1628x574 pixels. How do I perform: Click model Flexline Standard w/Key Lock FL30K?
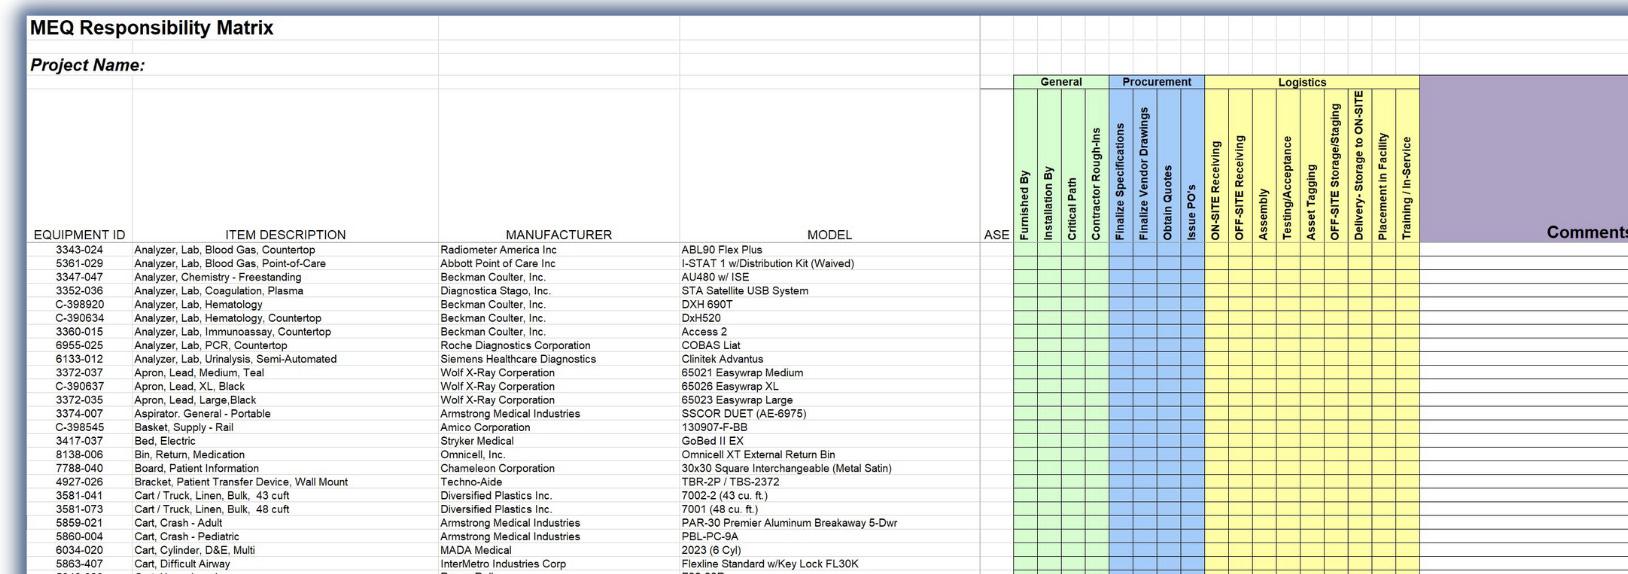point(769,564)
